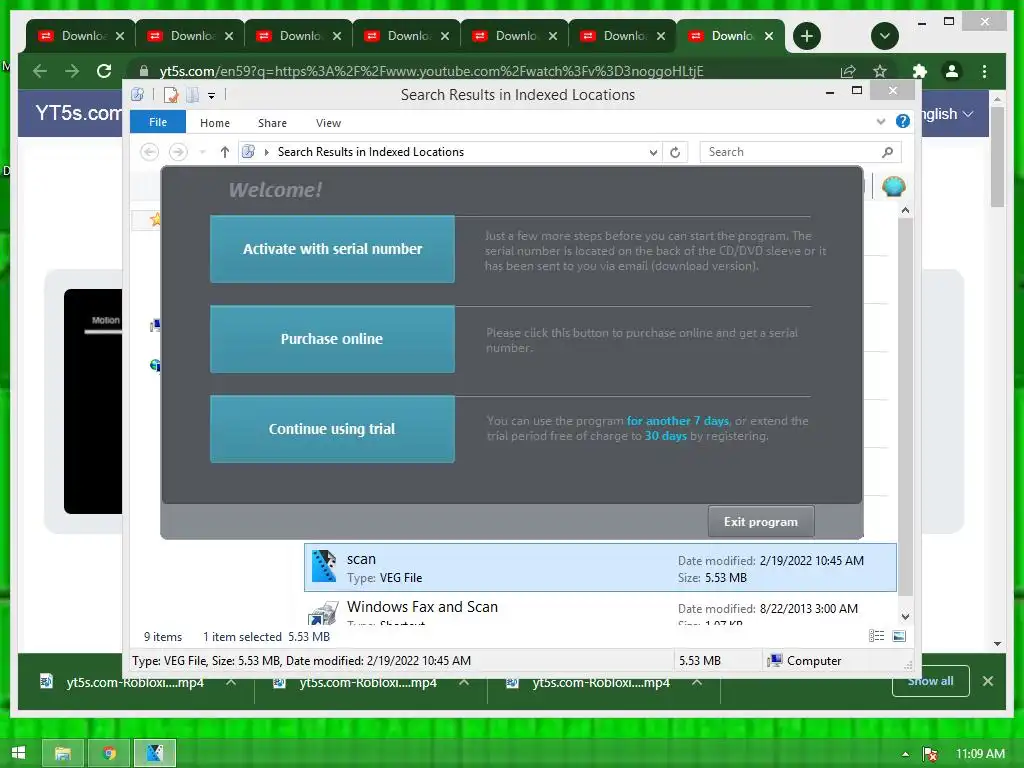Click Windows Fax and Scan shortcut icon
Image resolution: width=1024 pixels, height=768 pixels.
click(x=323, y=613)
